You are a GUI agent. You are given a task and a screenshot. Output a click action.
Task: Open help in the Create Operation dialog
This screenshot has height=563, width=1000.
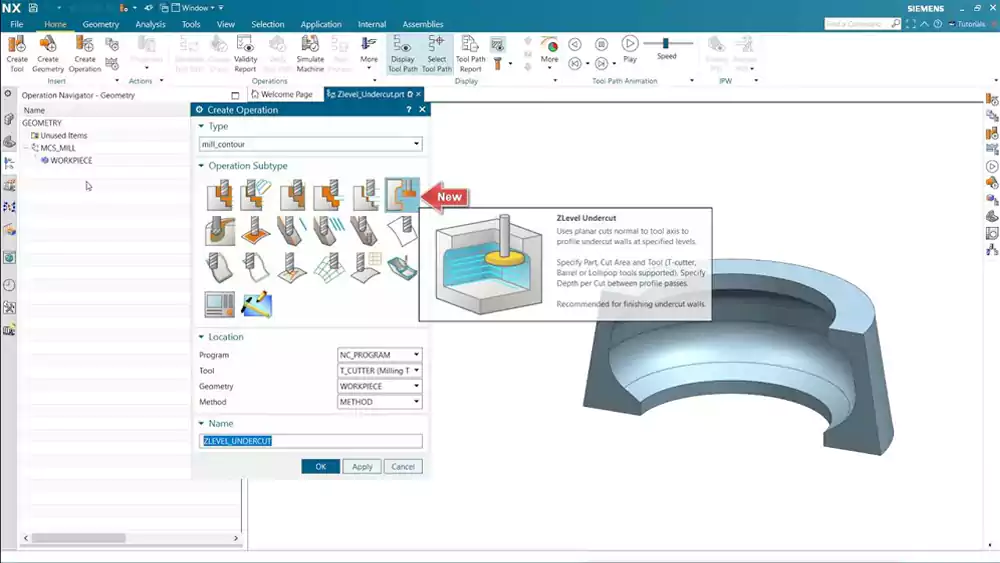click(408, 110)
